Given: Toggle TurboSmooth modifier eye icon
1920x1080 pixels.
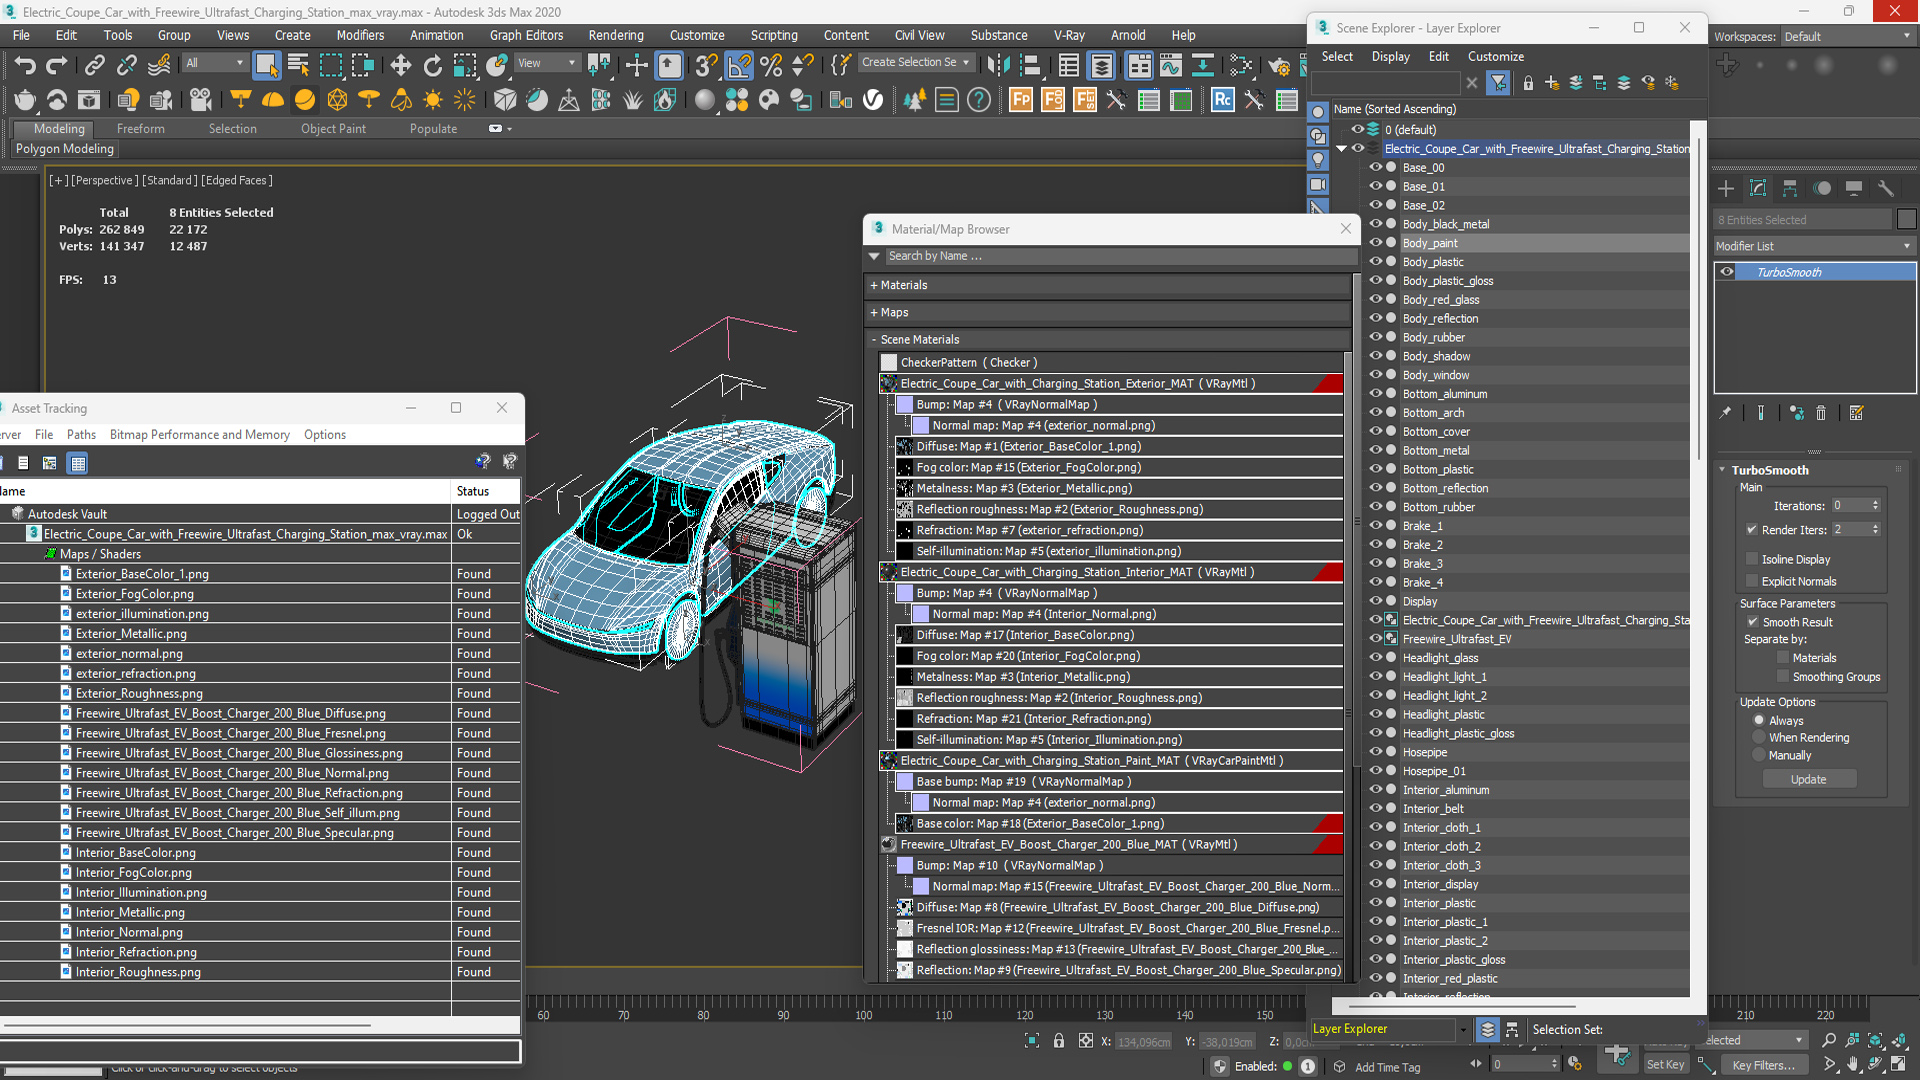Looking at the screenshot, I should 1727,272.
